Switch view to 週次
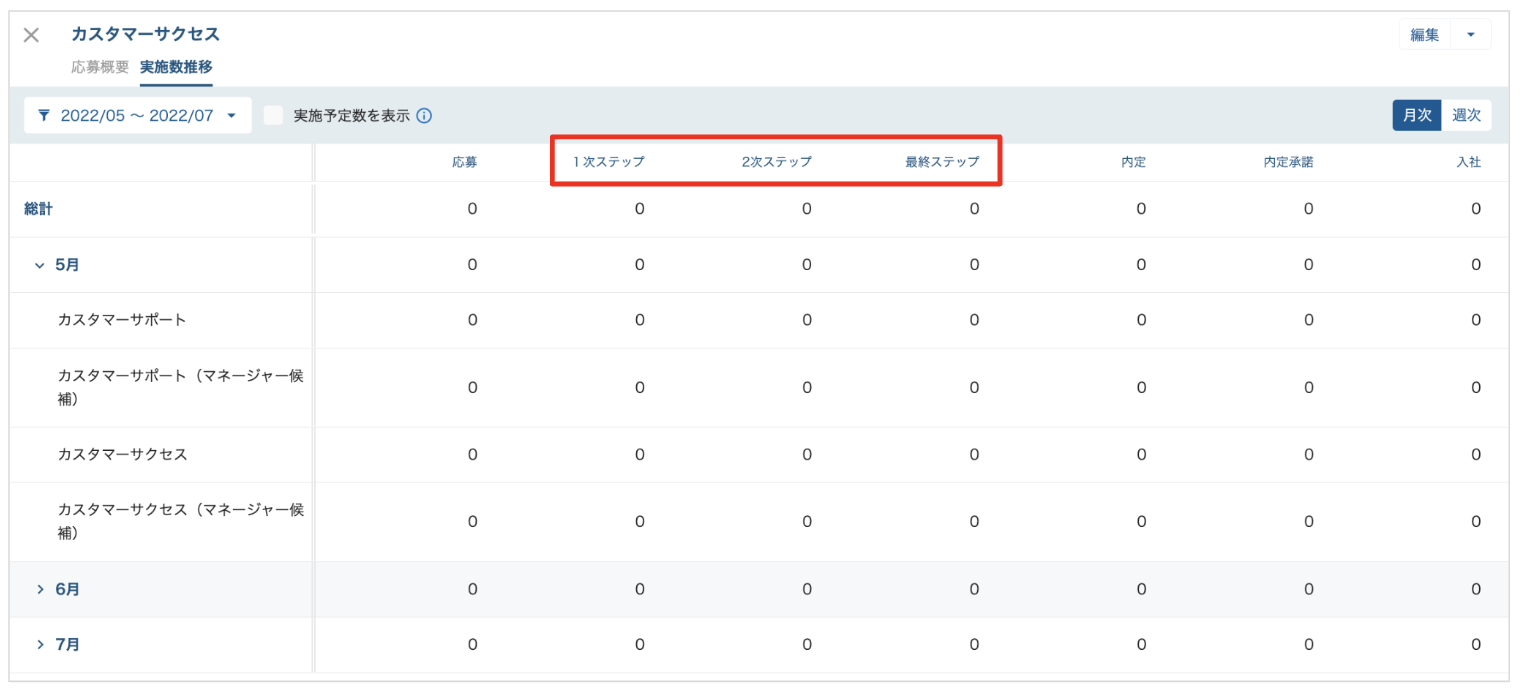Viewport: 1520px width, 696px height. pos(1466,115)
